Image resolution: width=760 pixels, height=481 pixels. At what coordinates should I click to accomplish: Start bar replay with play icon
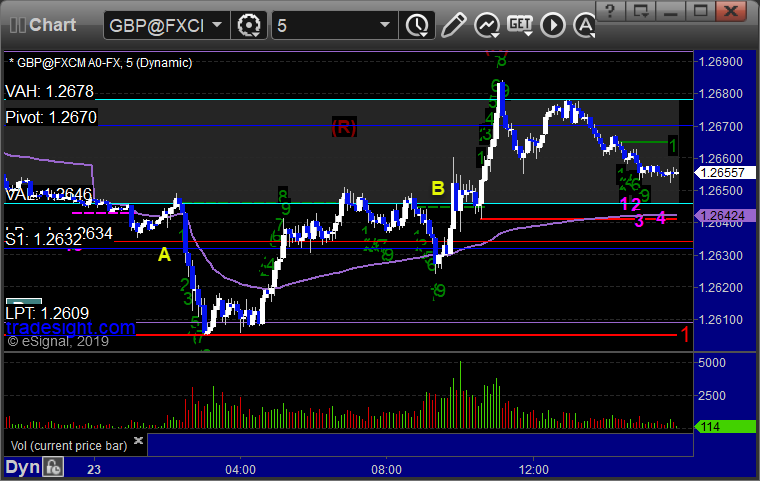[x=553, y=25]
